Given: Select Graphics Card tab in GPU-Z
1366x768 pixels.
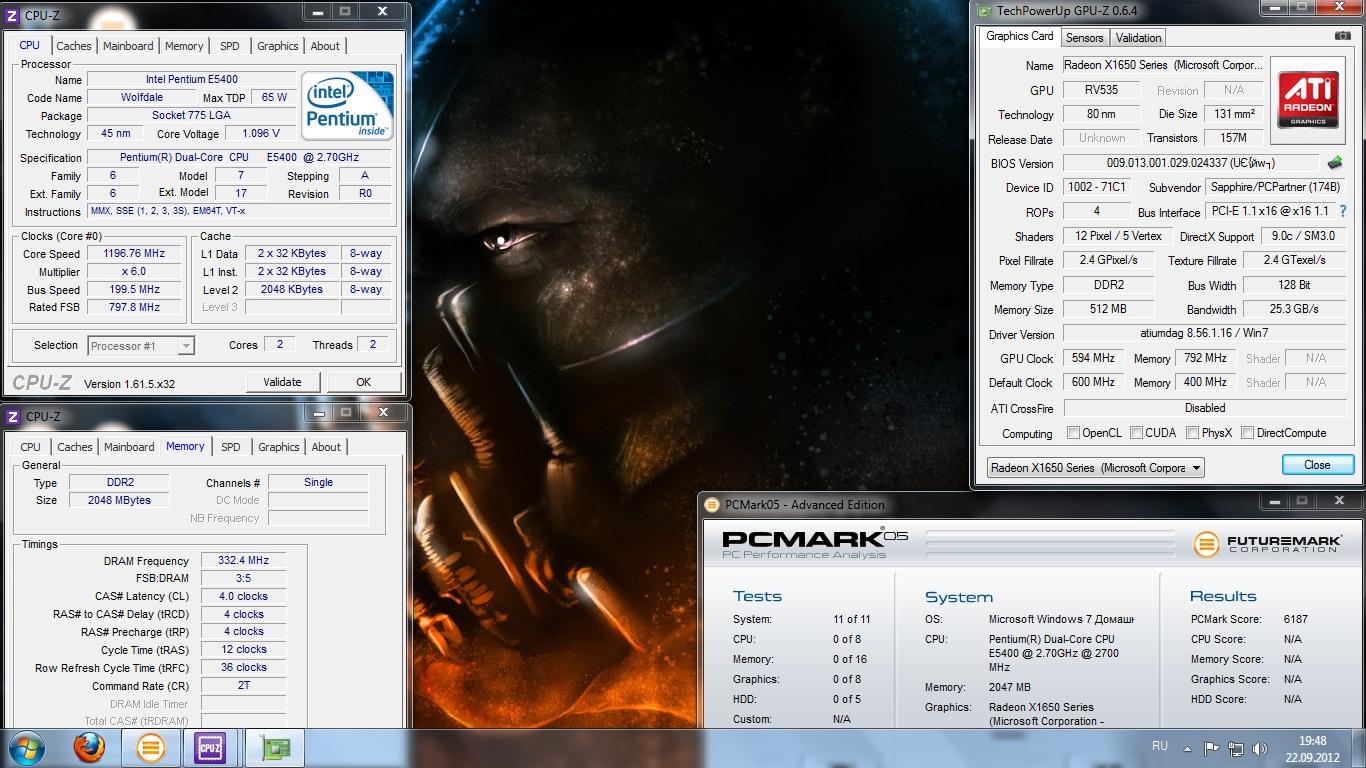Looking at the screenshot, I should point(1019,36).
